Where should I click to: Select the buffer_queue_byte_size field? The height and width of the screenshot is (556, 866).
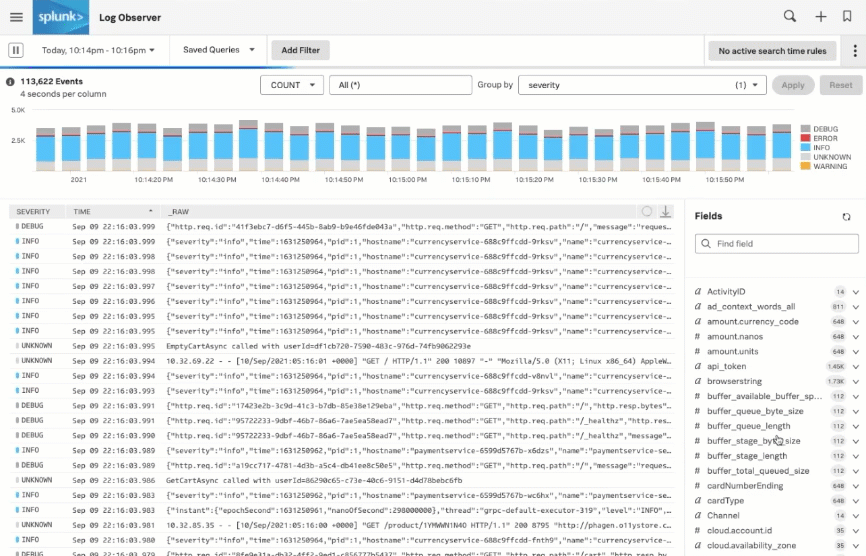755,411
